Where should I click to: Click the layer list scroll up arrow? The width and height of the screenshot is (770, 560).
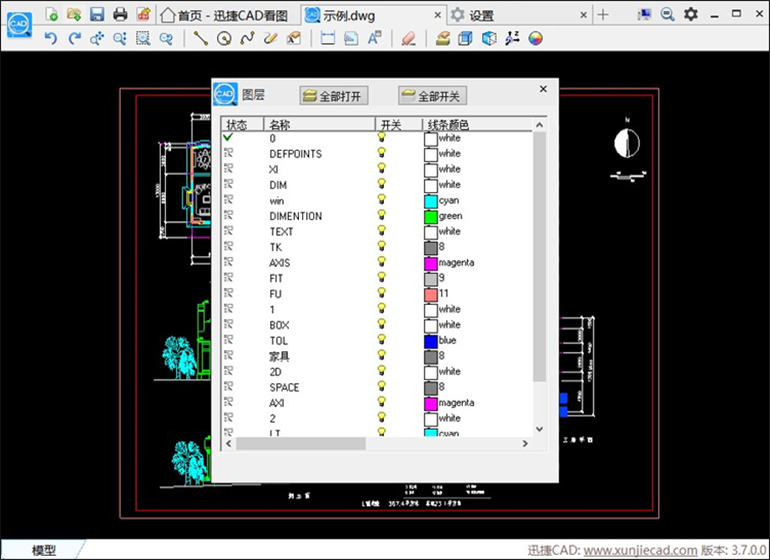[539, 125]
